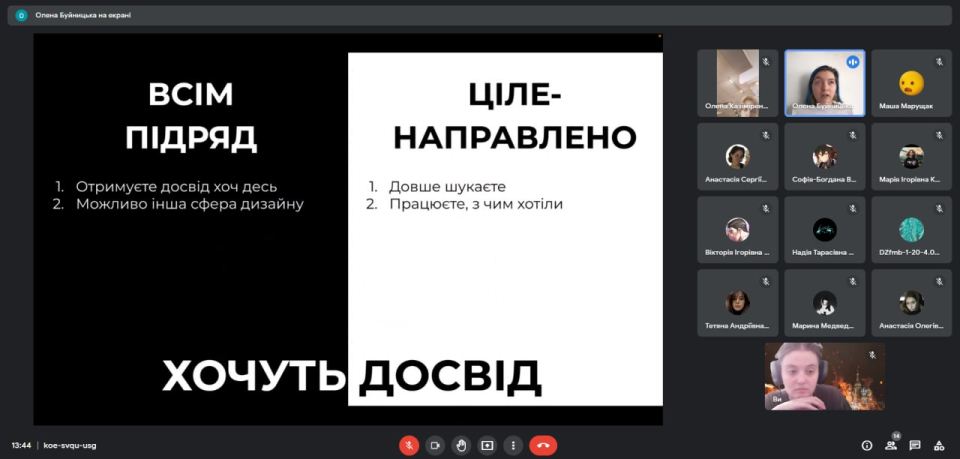Select Марія Ігорівна К… participant tile
960x459 pixels.
(912, 157)
